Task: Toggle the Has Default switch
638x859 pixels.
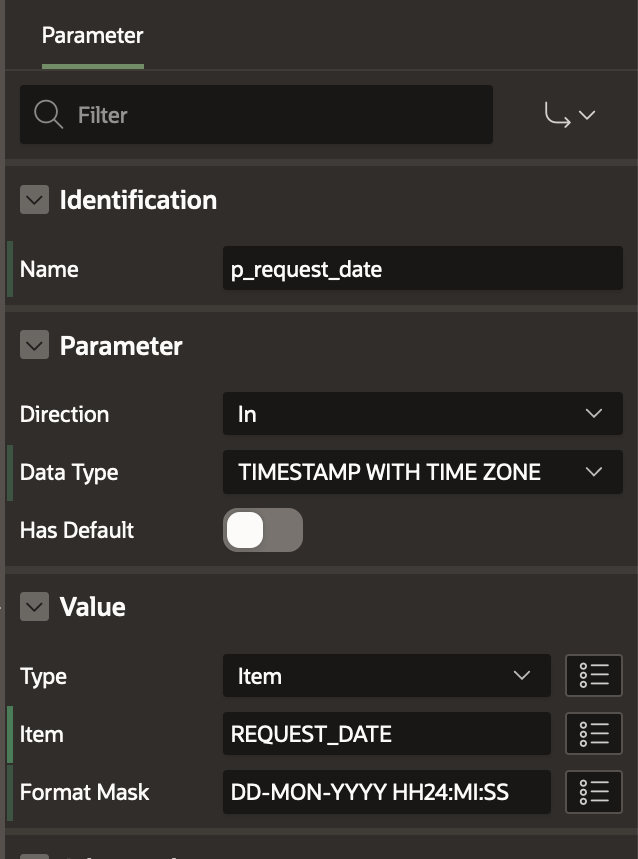Action: tap(262, 530)
